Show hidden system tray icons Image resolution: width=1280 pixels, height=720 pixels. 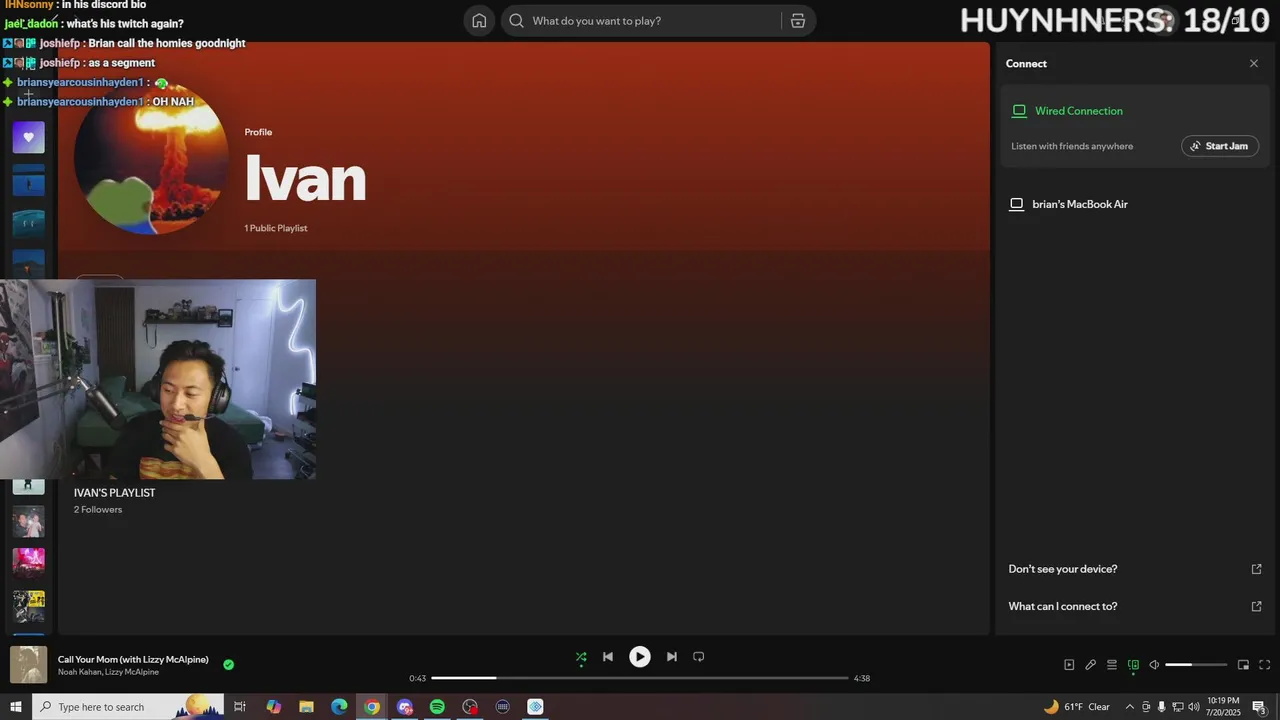click(1130, 707)
